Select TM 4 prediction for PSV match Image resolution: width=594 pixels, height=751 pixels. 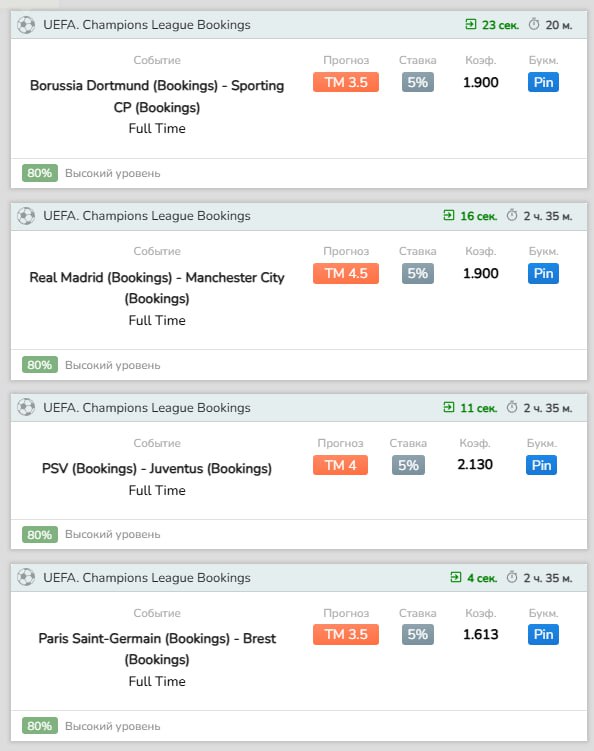click(340, 465)
